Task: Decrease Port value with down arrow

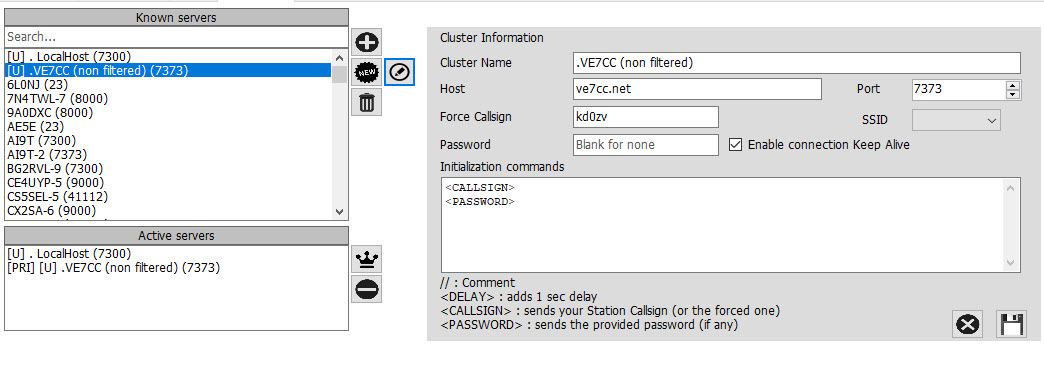Action: [1013, 94]
